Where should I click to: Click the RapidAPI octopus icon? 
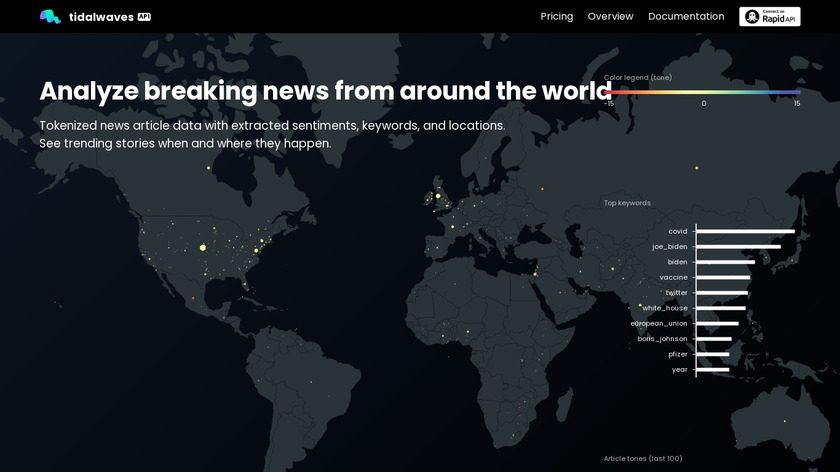pyautogui.click(x=752, y=17)
